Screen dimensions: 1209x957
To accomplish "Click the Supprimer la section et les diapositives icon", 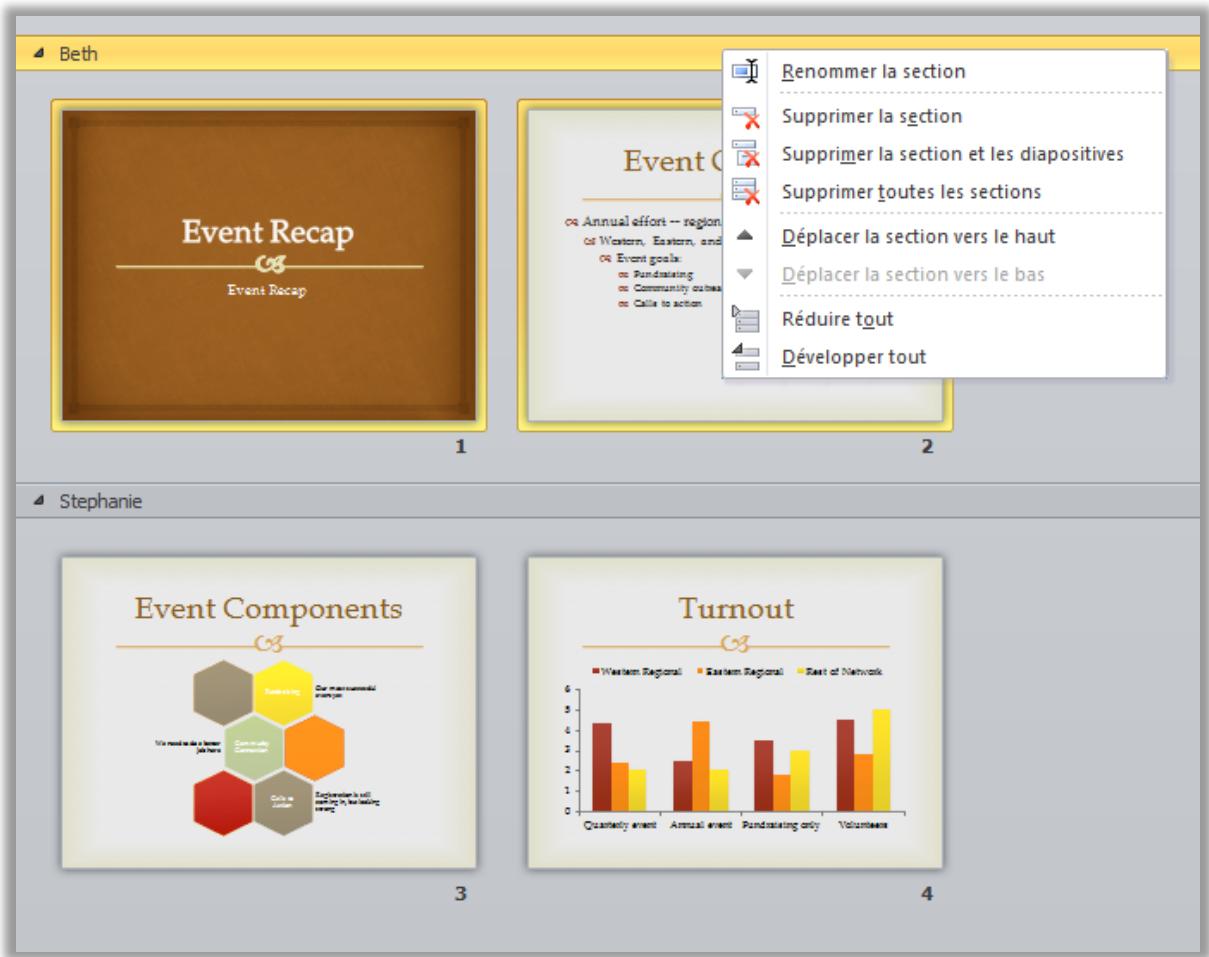I will [x=745, y=154].
